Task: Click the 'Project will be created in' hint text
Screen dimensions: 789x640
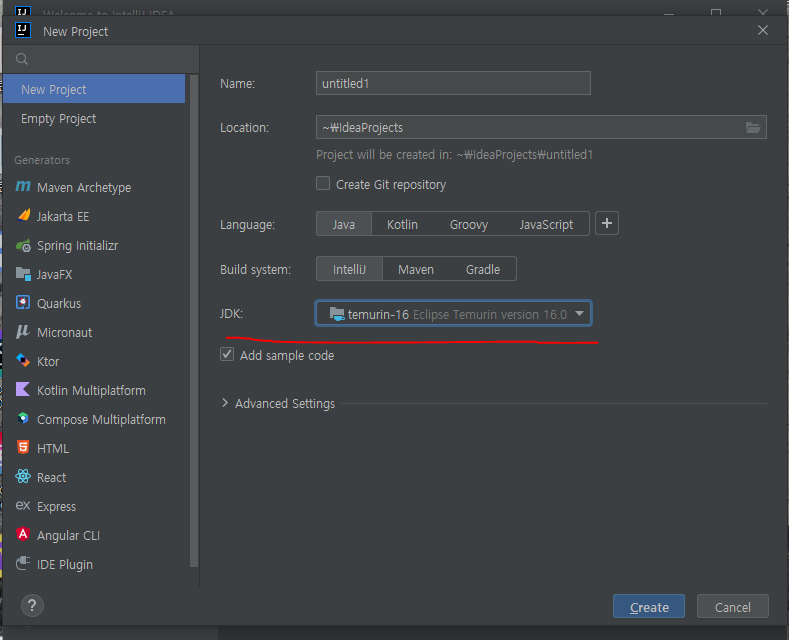Action: tap(454, 154)
